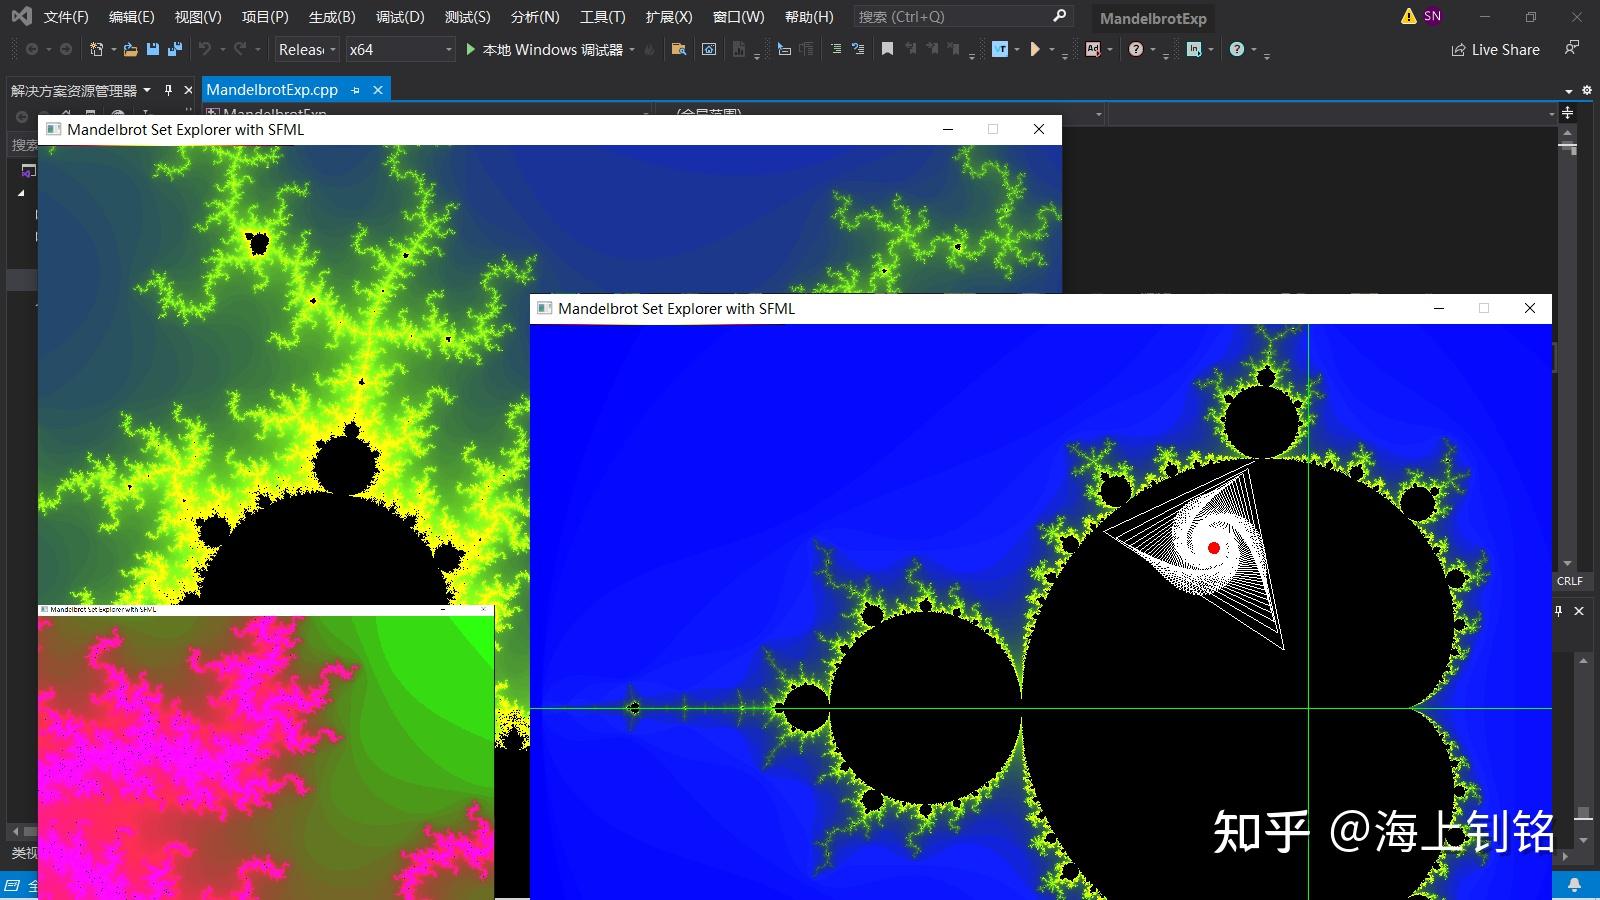This screenshot has width=1600, height=900.
Task: Open the 分析(N) menu
Action: pos(535,17)
